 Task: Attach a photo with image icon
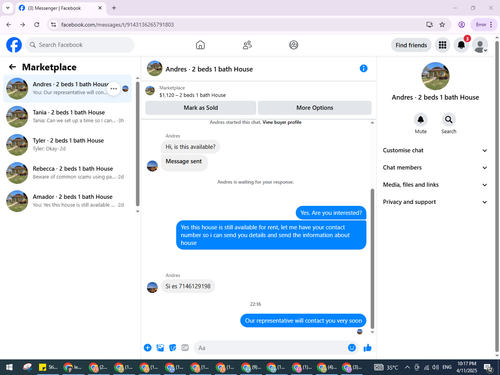click(x=160, y=348)
